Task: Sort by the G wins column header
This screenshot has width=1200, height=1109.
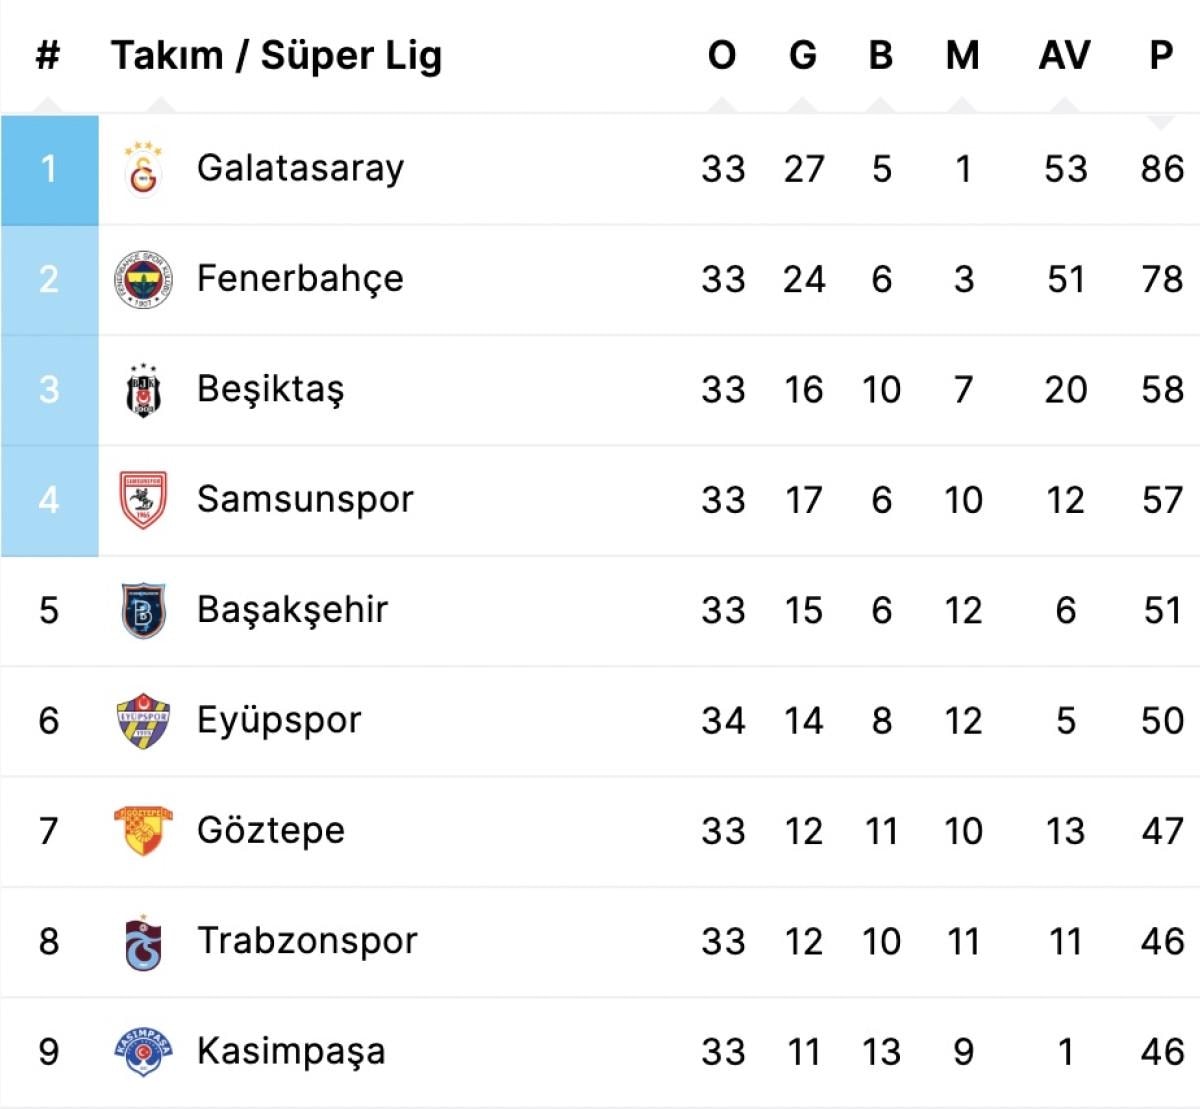Action: pyautogui.click(x=803, y=55)
